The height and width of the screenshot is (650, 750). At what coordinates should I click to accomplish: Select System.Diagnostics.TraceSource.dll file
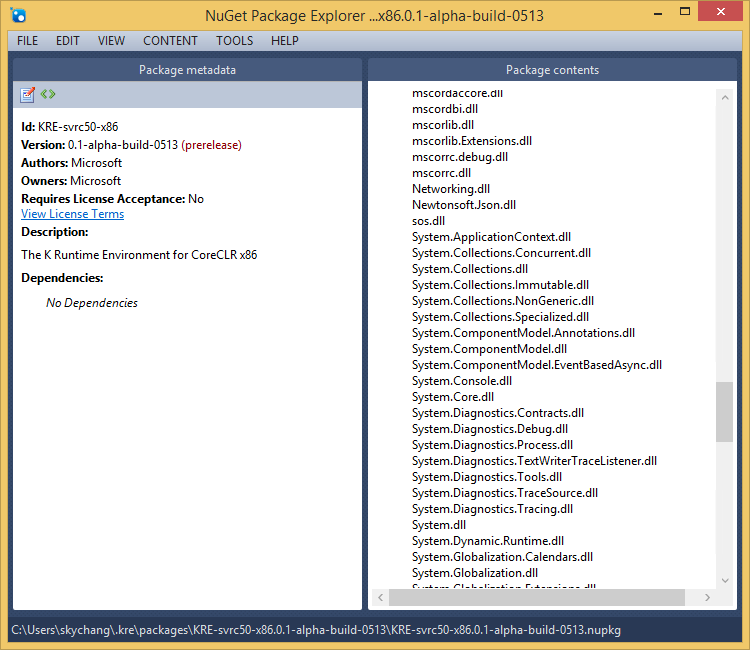pos(505,493)
